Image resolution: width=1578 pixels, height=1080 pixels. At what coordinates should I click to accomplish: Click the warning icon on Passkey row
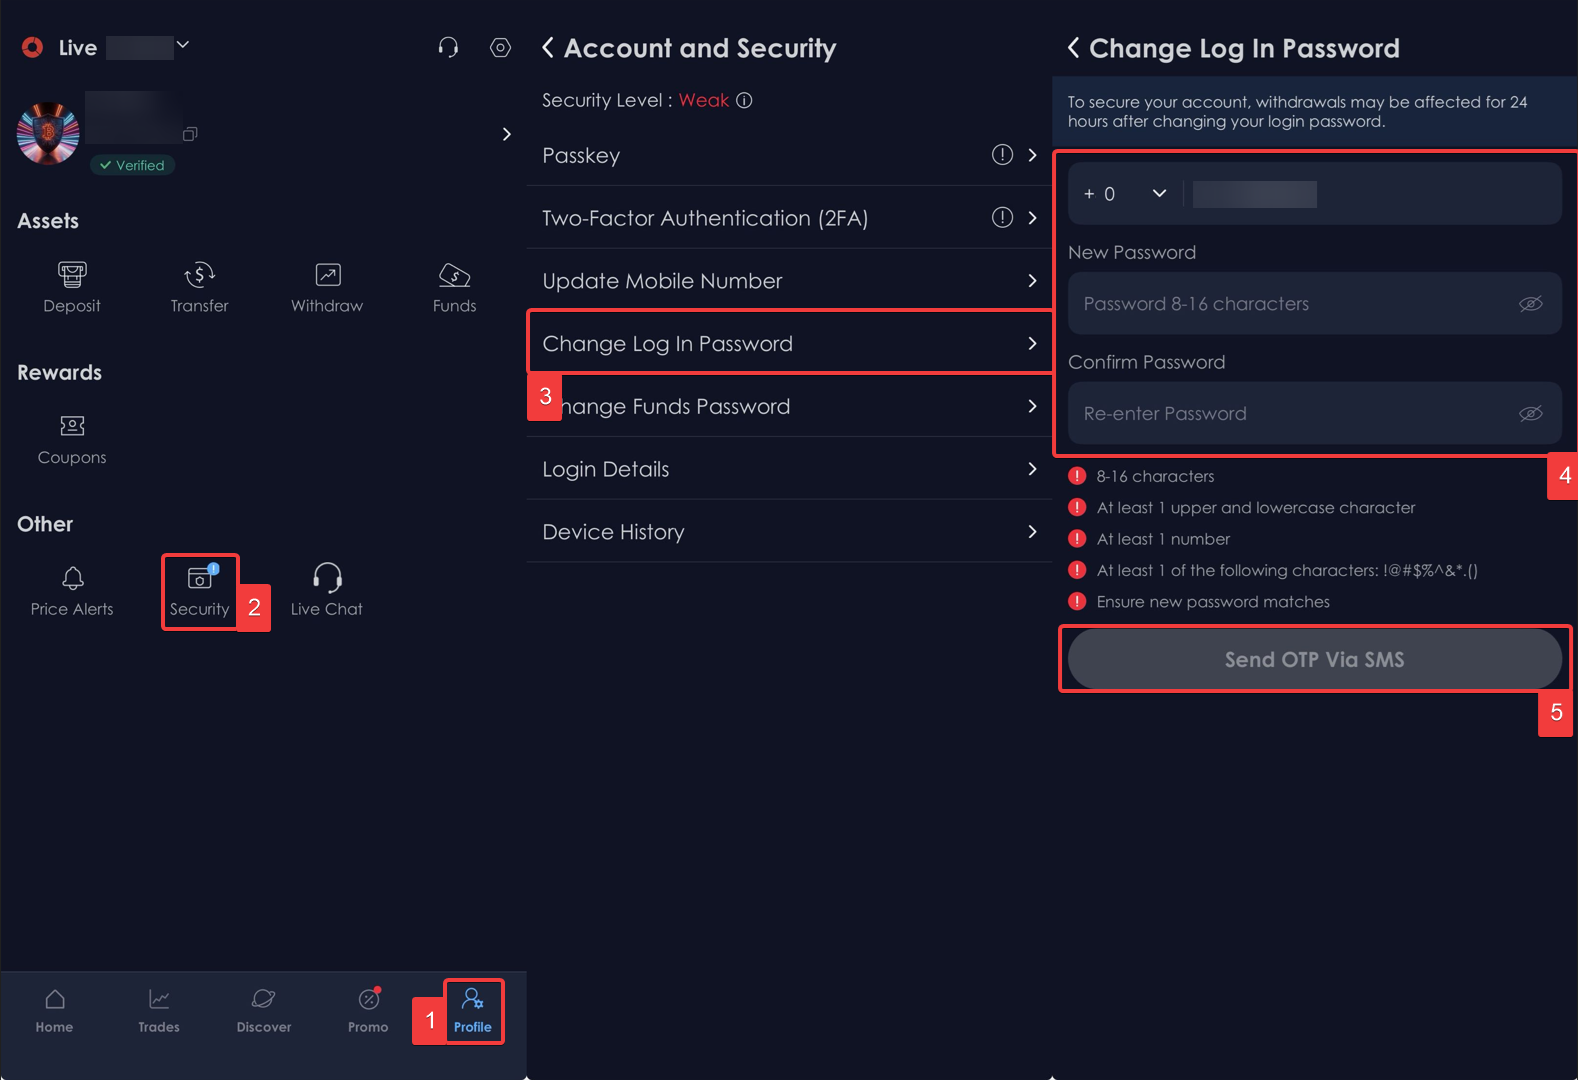(1002, 155)
